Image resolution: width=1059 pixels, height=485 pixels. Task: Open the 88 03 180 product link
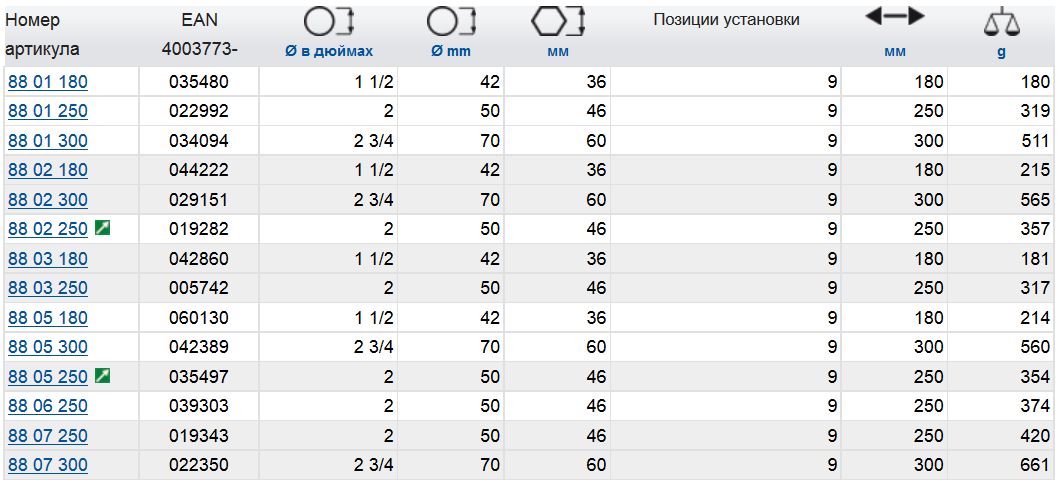click(48, 259)
